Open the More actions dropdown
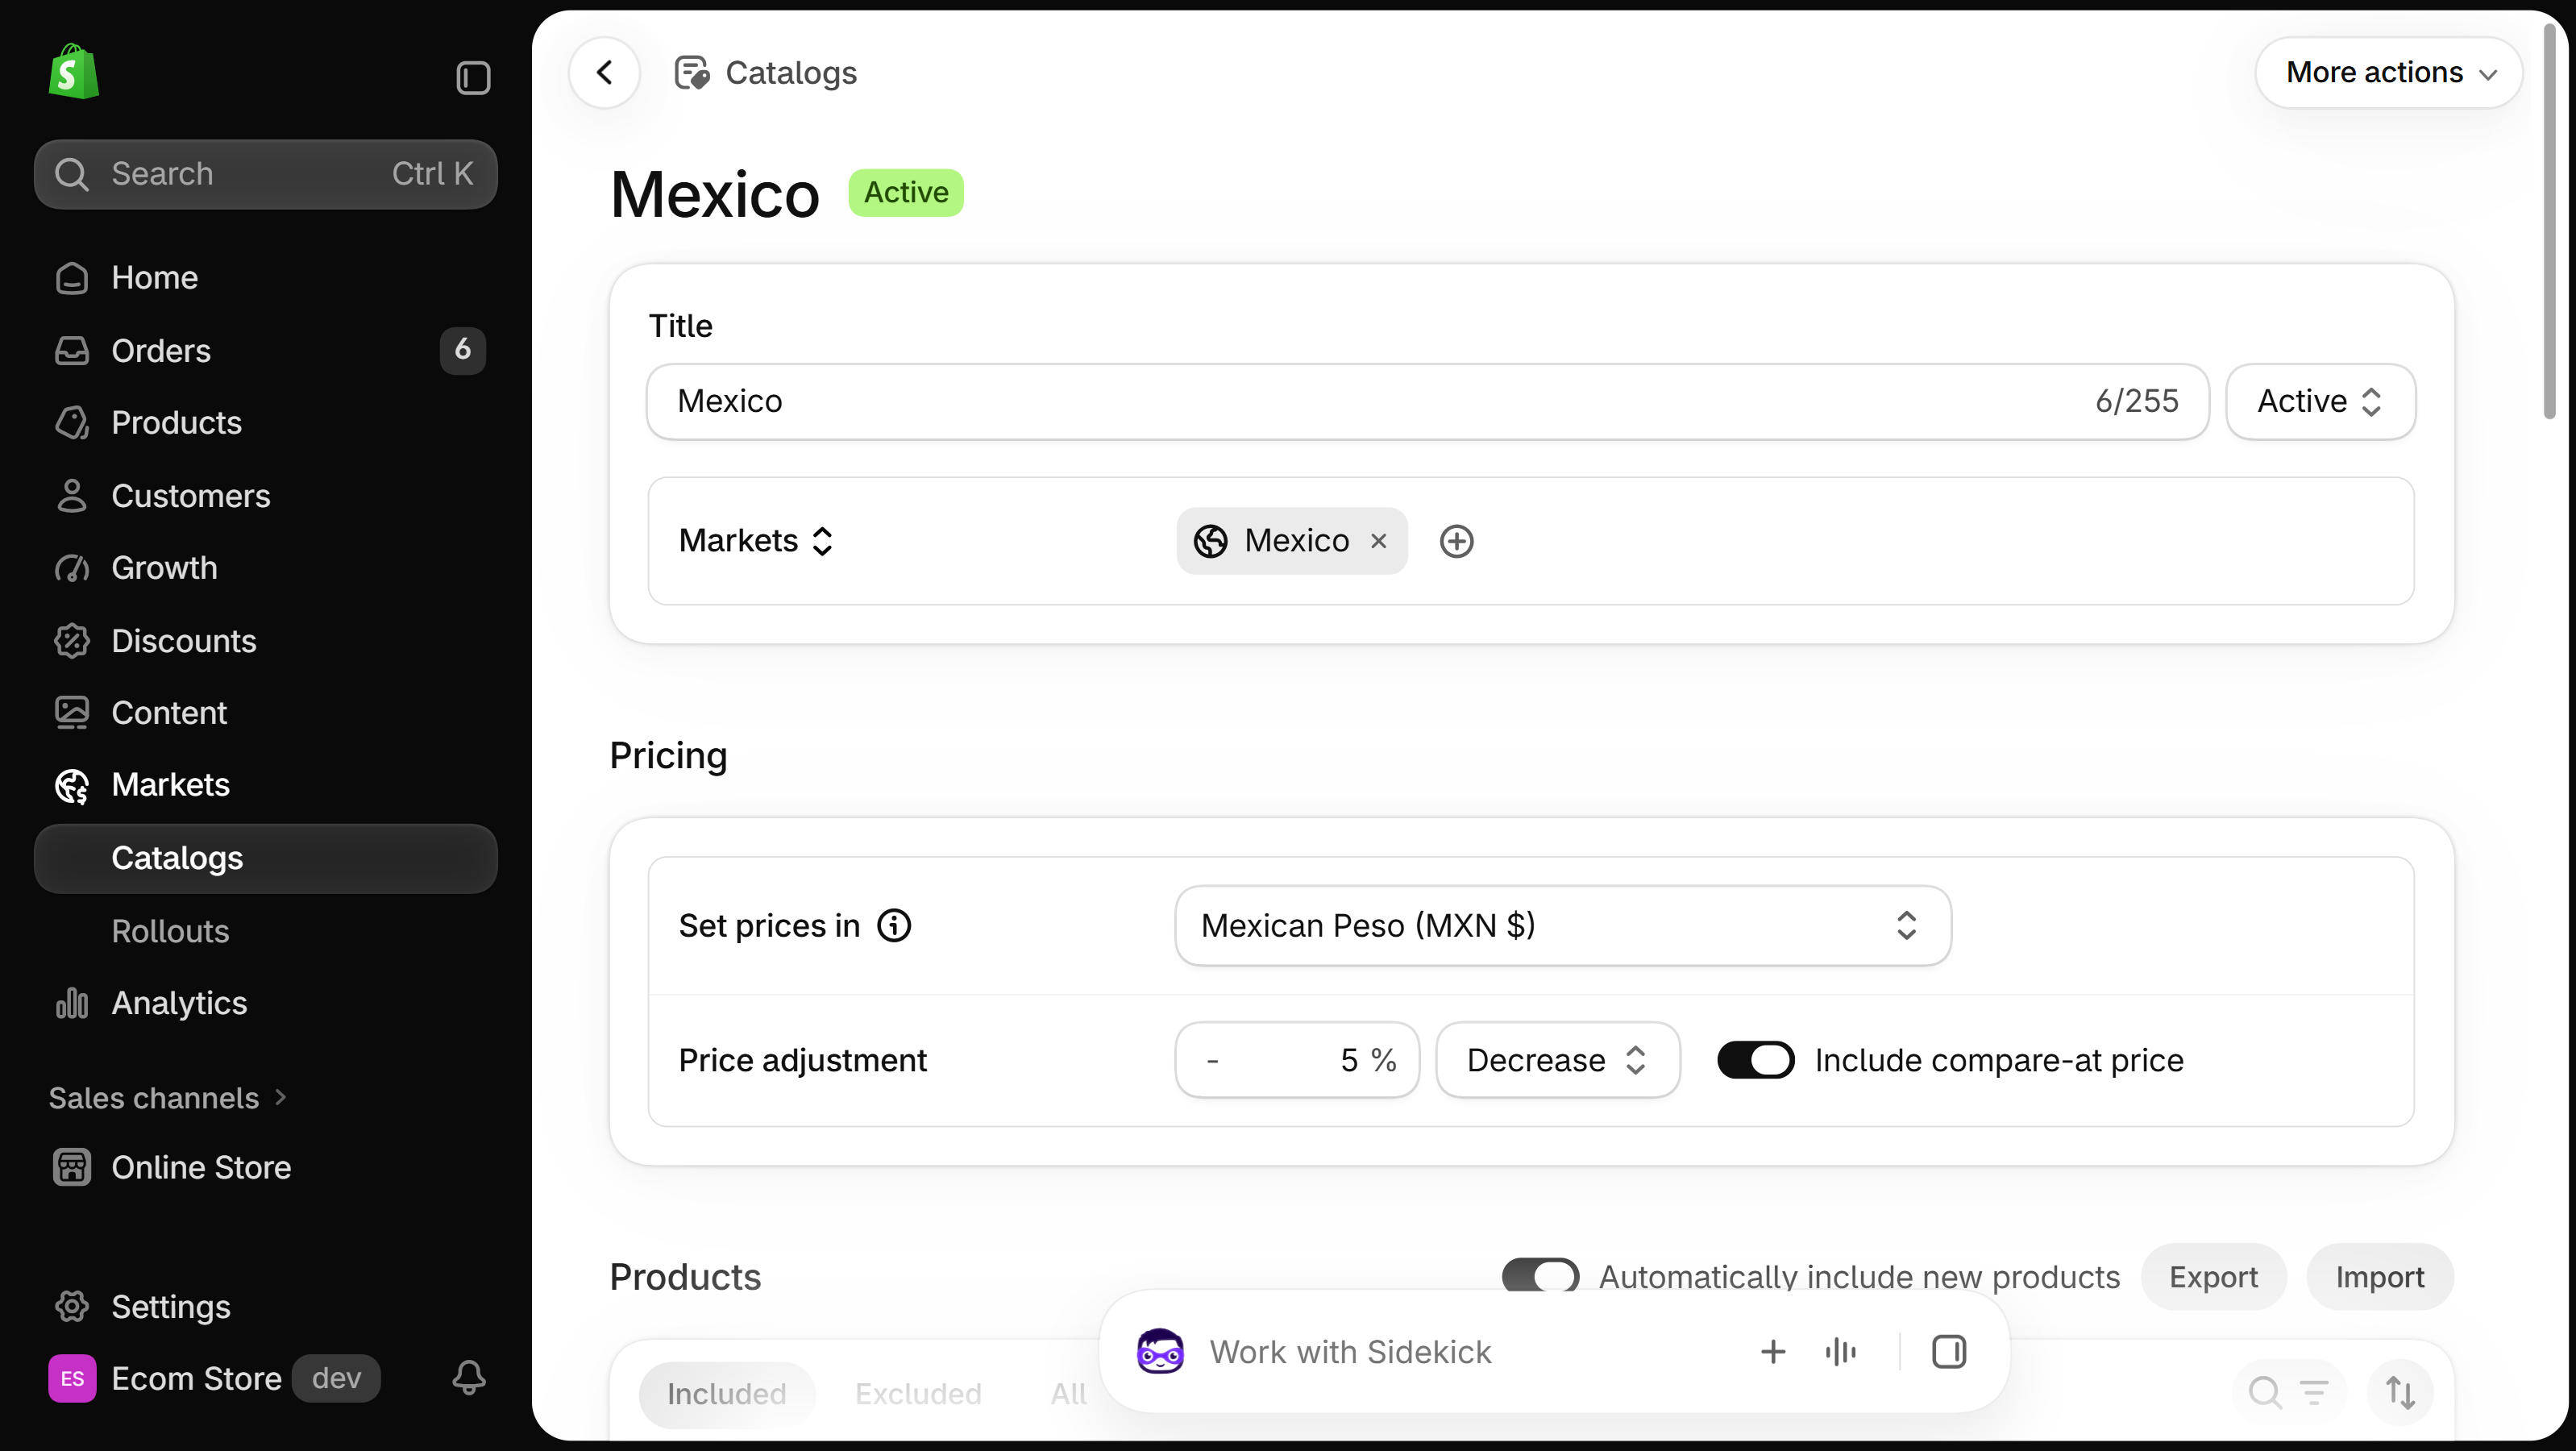2576x1451 pixels. pyautogui.click(x=2389, y=72)
